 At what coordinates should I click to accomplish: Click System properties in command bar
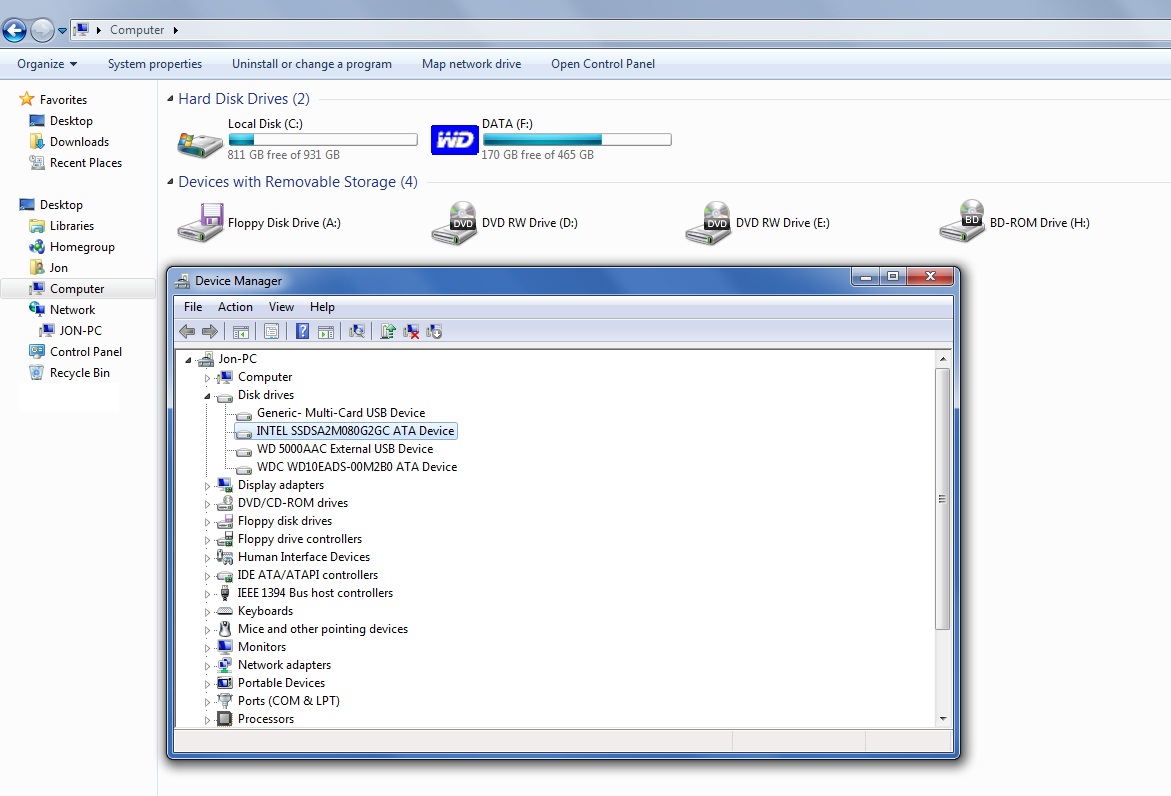(x=155, y=64)
